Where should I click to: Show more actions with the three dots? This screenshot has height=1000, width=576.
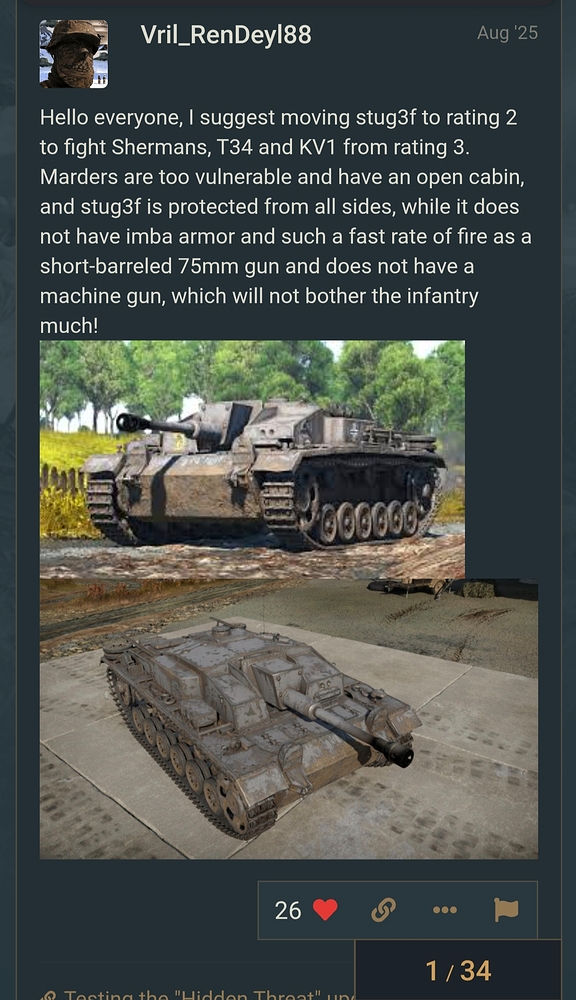click(445, 909)
